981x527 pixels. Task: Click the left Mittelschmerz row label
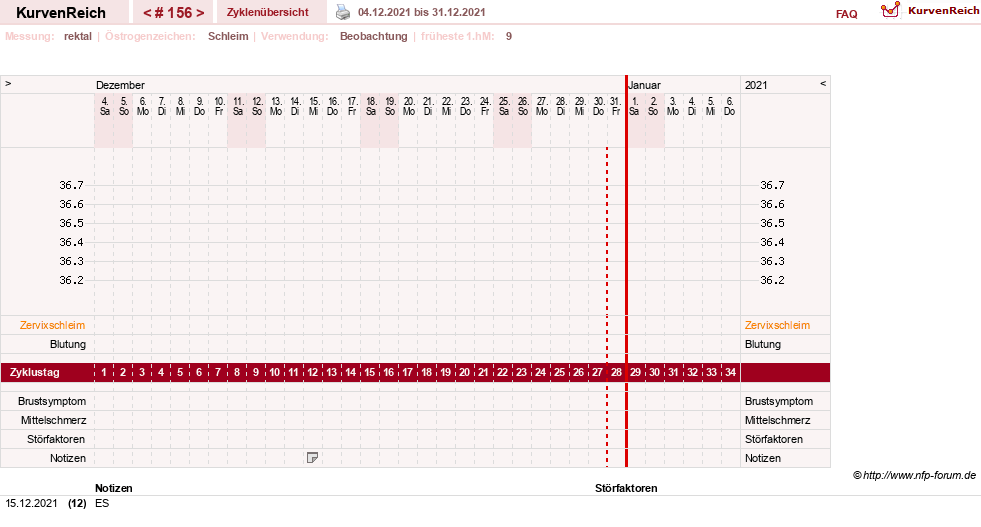tap(53, 420)
